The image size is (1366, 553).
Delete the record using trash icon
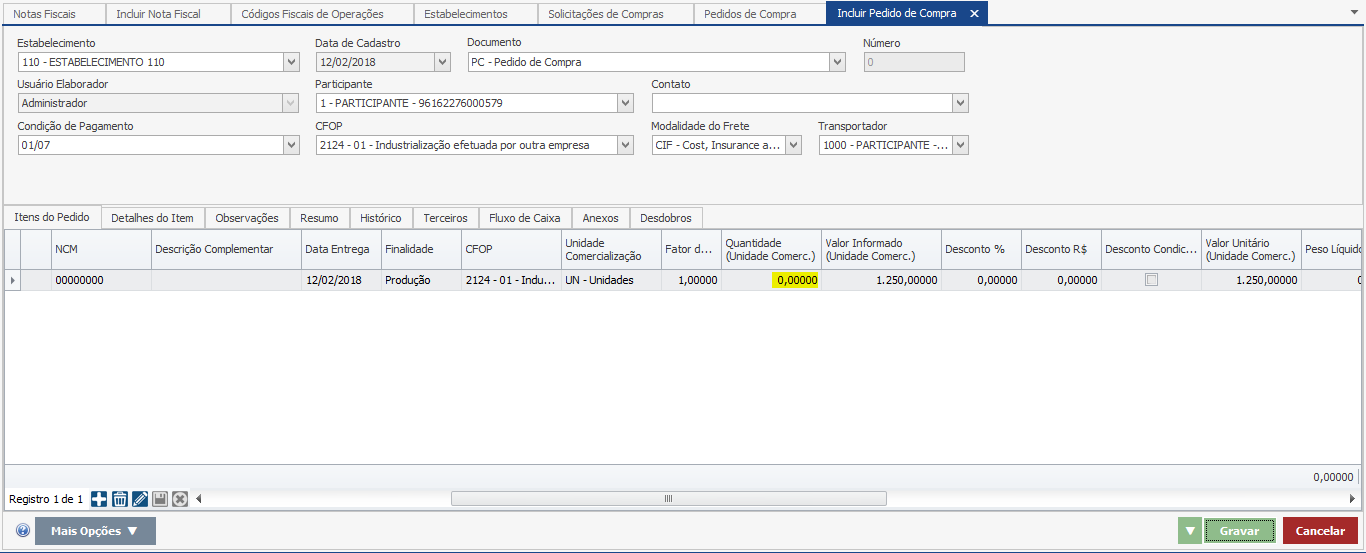pyautogui.click(x=119, y=499)
